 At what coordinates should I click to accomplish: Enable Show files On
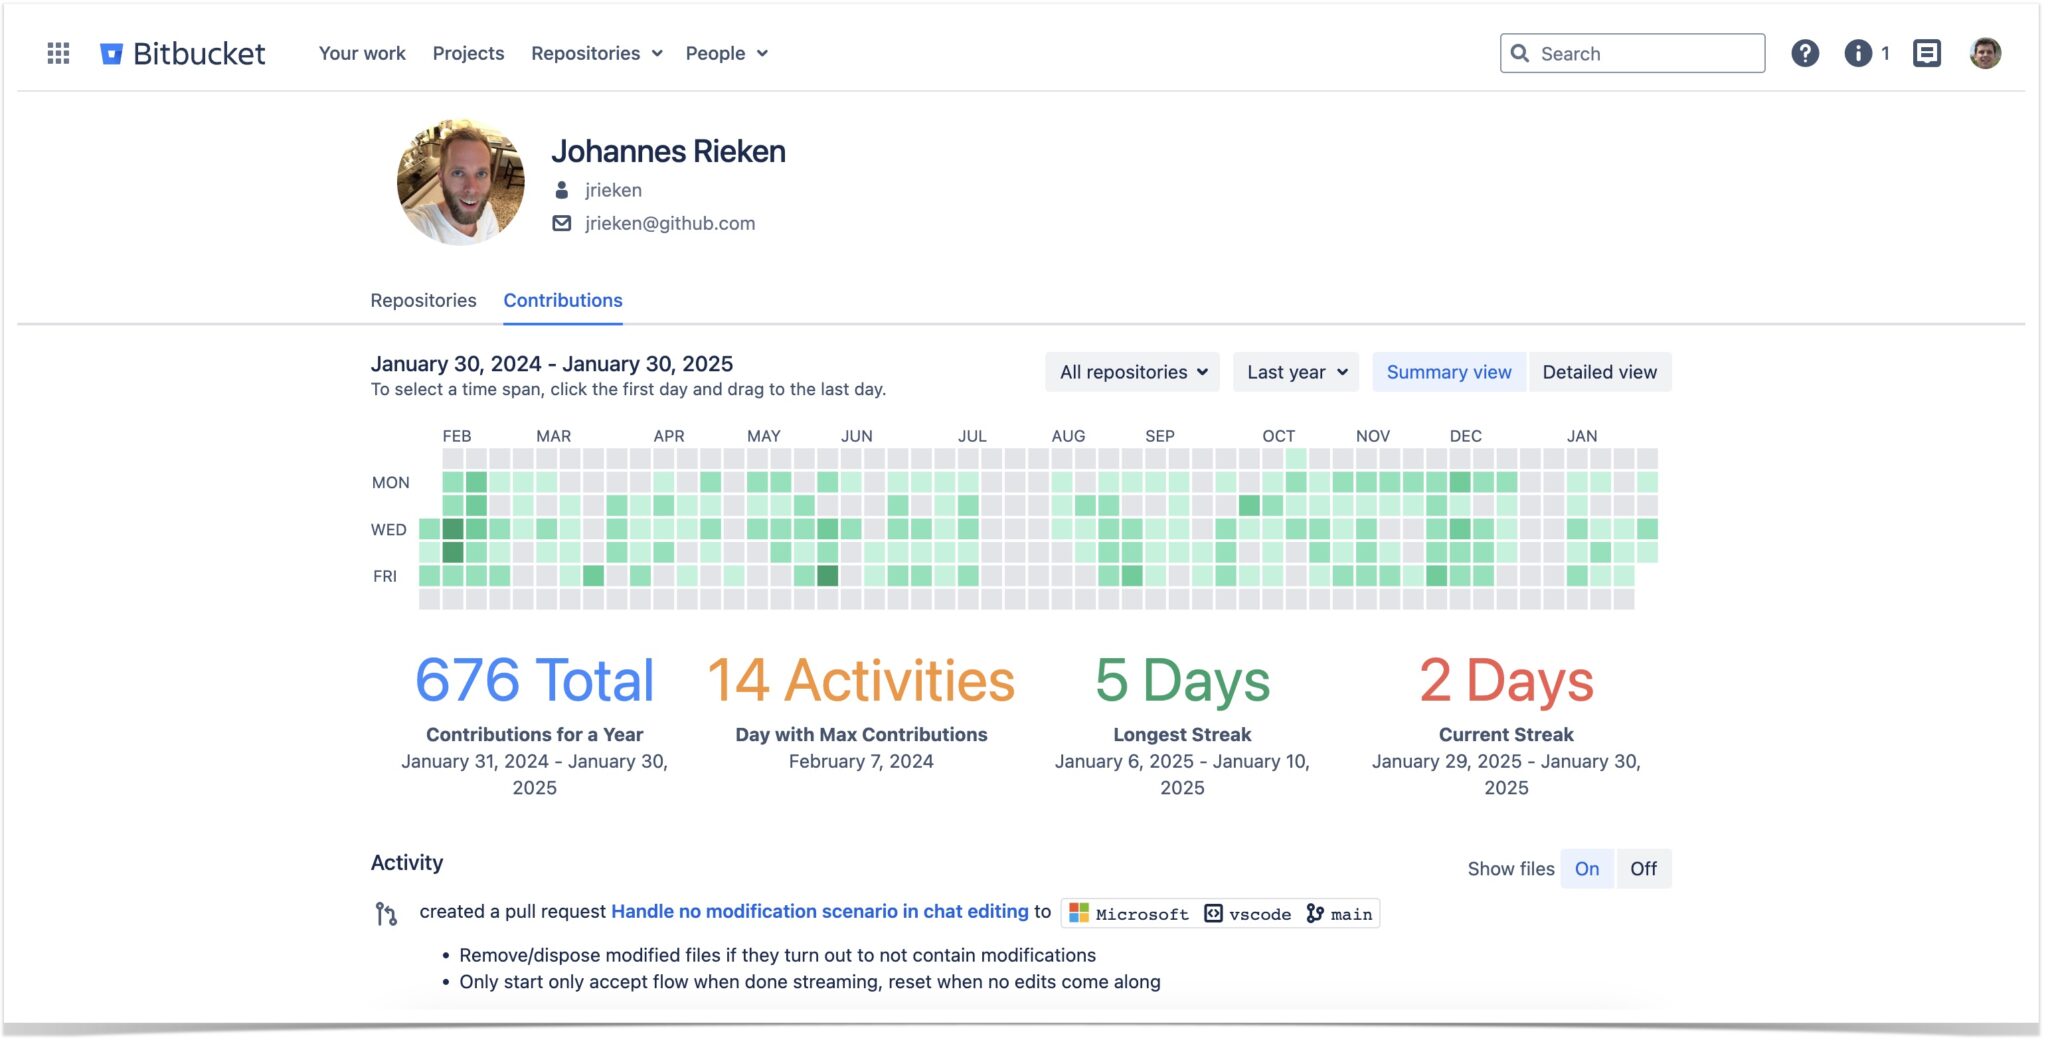coord(1586,868)
